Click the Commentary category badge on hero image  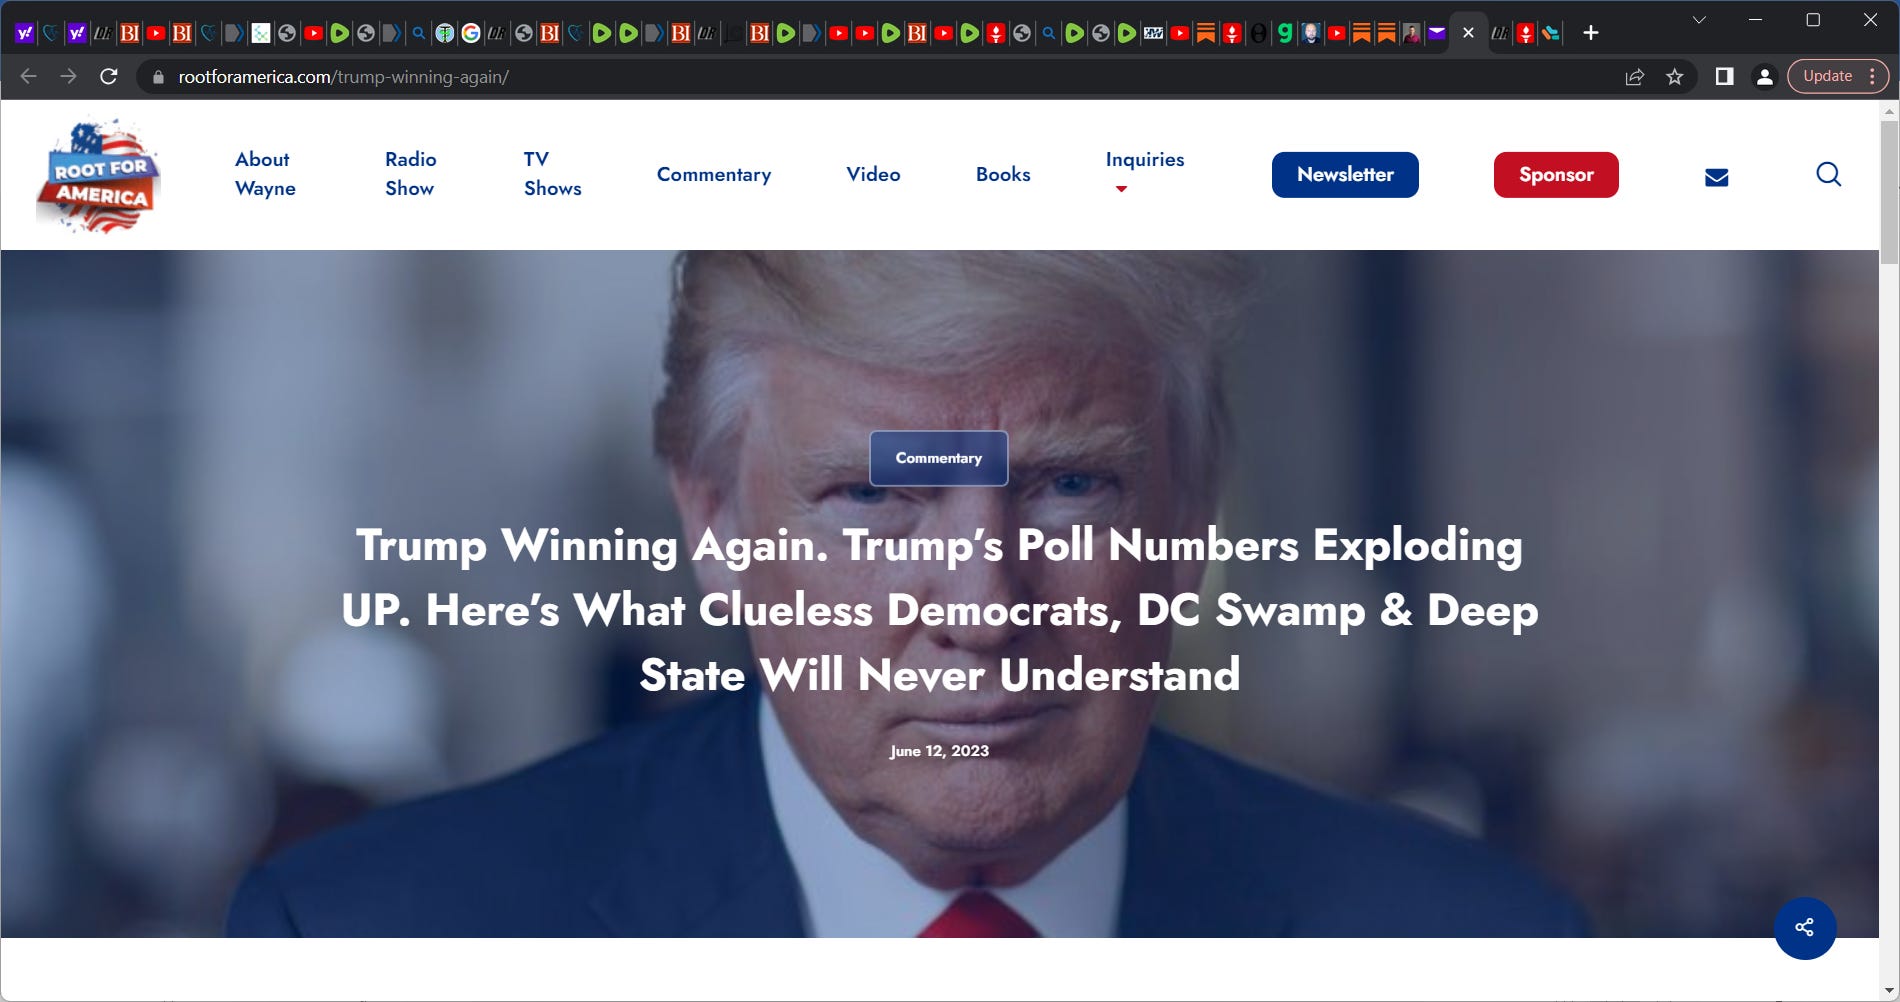pos(938,458)
